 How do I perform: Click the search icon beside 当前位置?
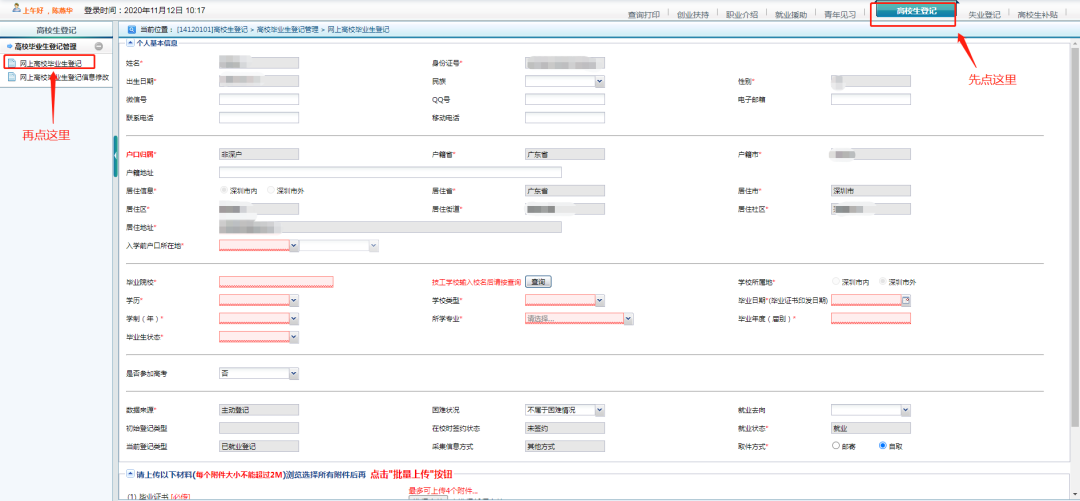click(x=132, y=30)
